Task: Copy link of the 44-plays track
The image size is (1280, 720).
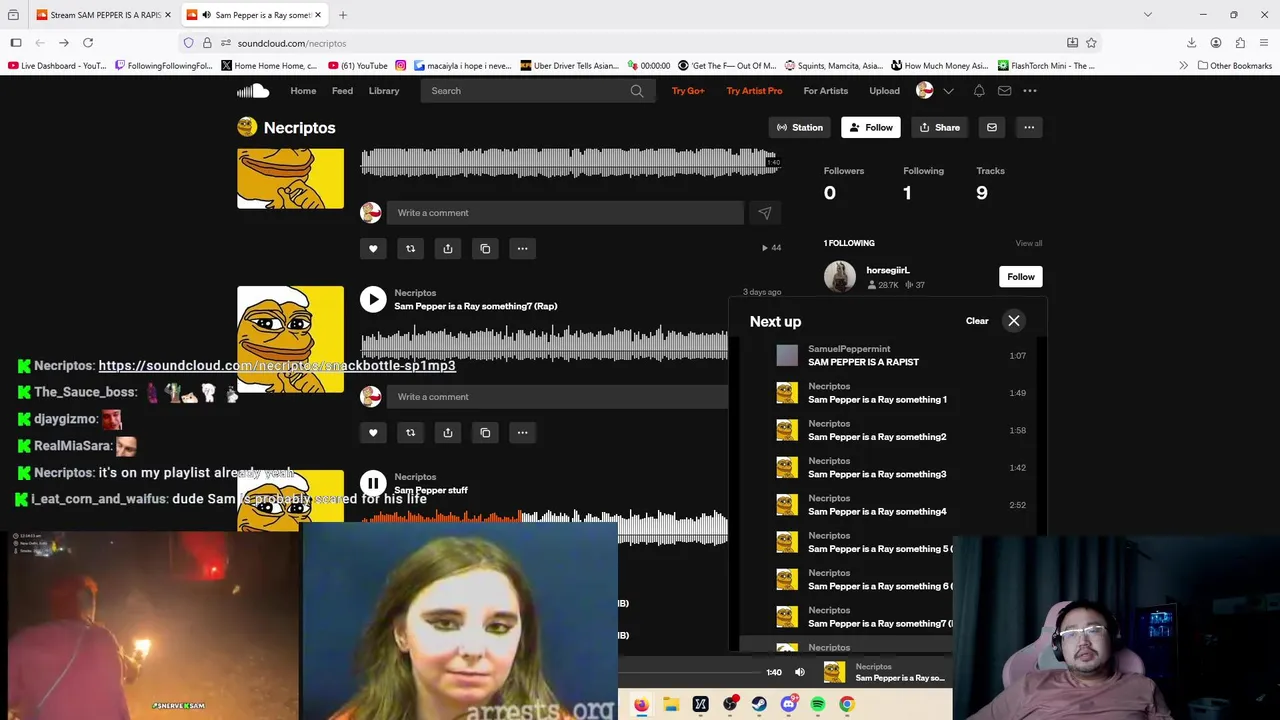Action: pos(485,248)
